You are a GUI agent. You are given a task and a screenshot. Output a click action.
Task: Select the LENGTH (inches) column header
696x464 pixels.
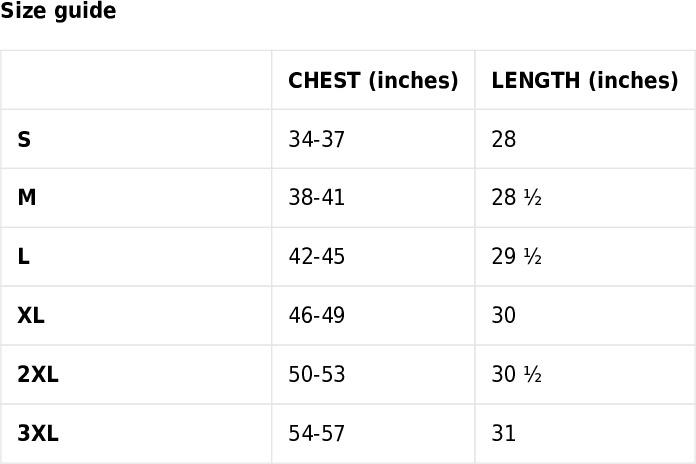point(585,80)
